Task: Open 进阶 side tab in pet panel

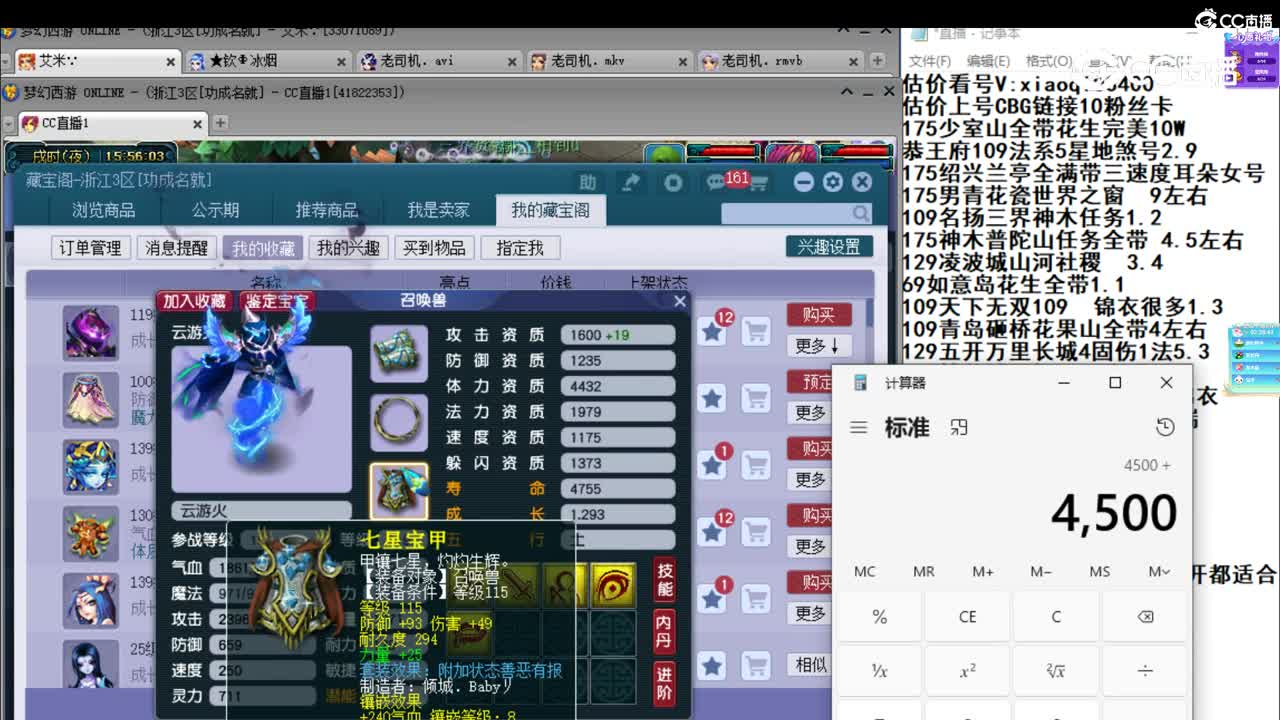Action: (665, 683)
